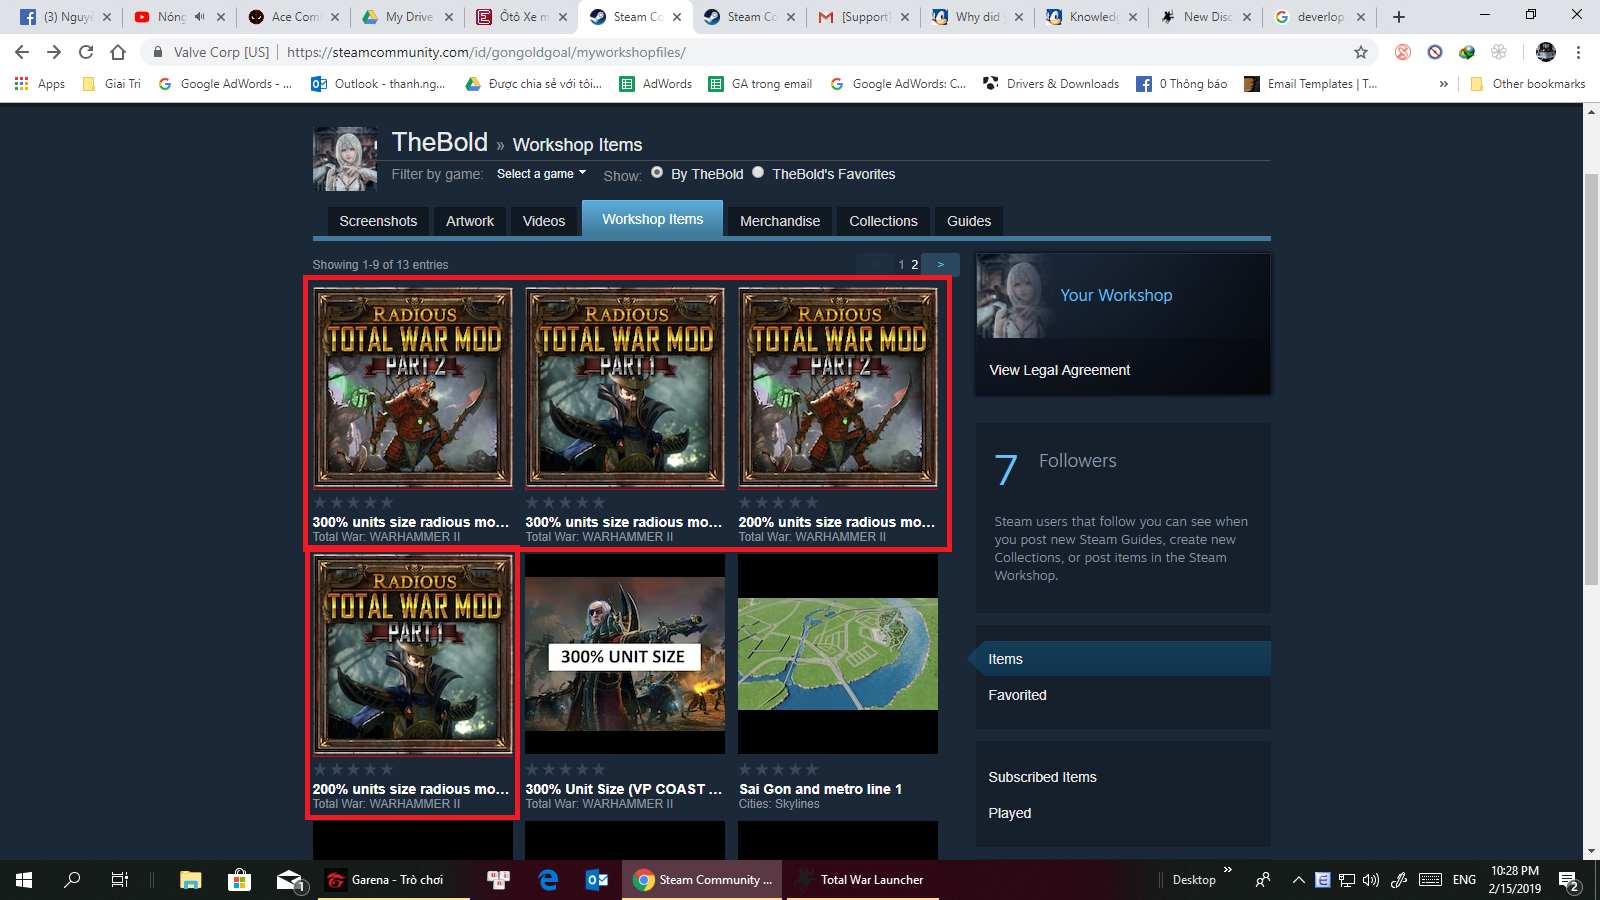Open the '300% Unit Size (VP COAST' item title
The image size is (1600, 900).
tap(624, 789)
